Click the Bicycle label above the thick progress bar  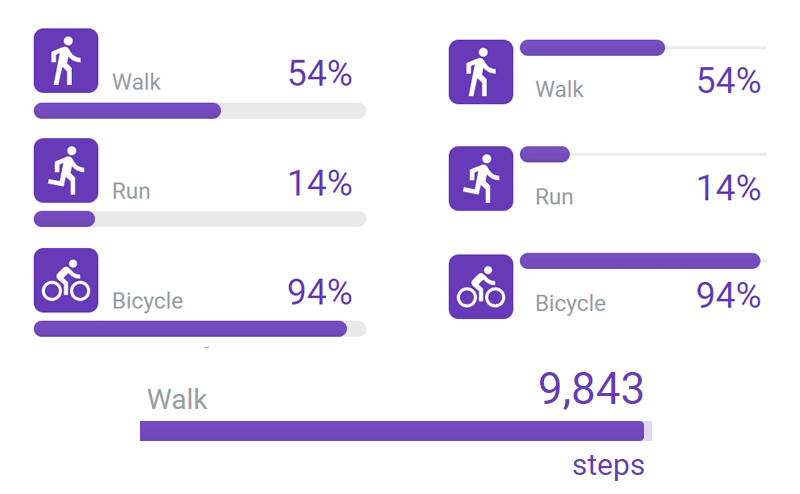(x=148, y=300)
